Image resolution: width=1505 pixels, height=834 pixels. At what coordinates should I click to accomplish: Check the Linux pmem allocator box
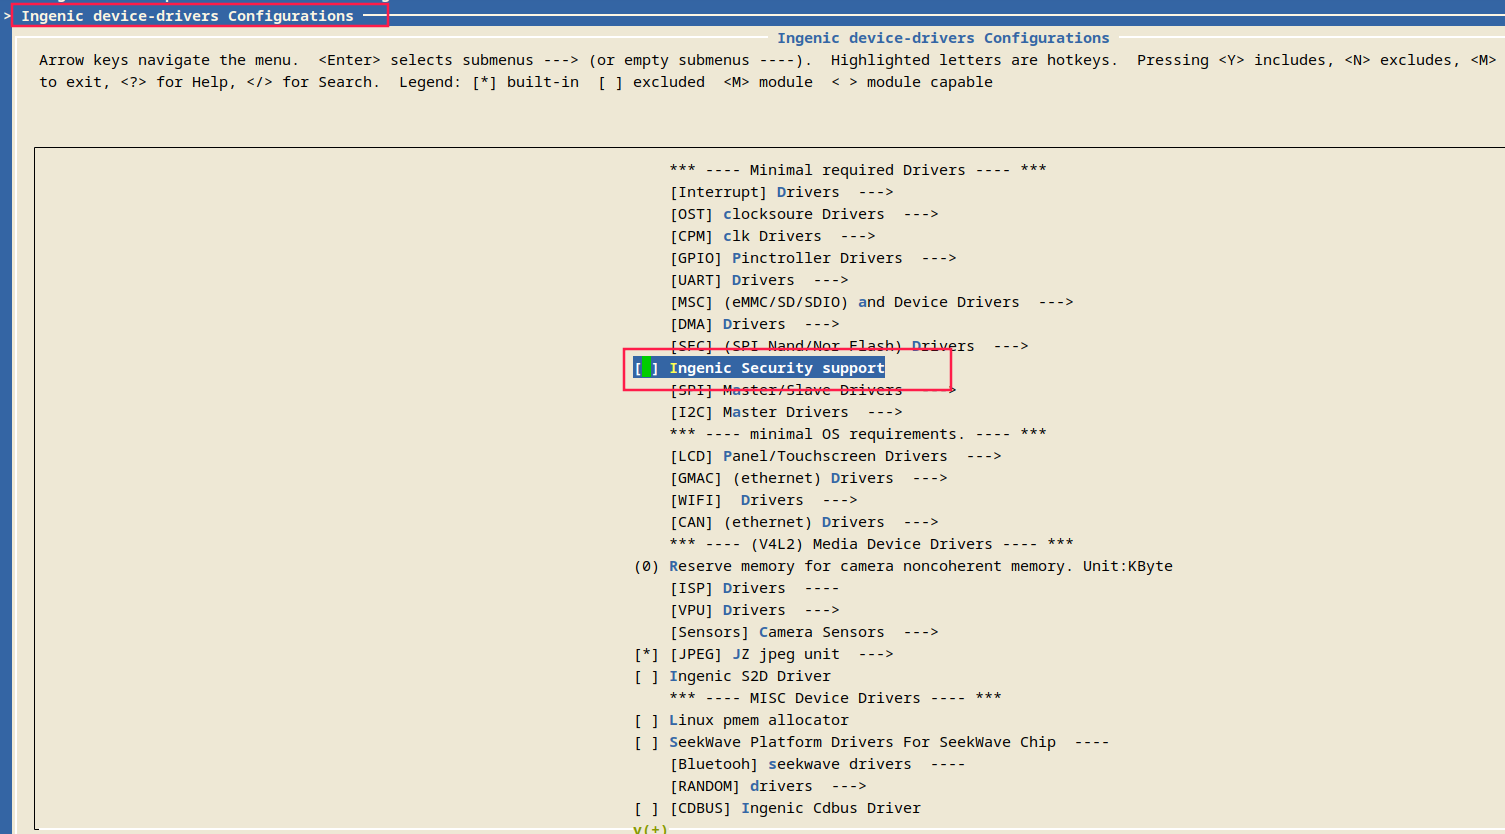point(646,720)
